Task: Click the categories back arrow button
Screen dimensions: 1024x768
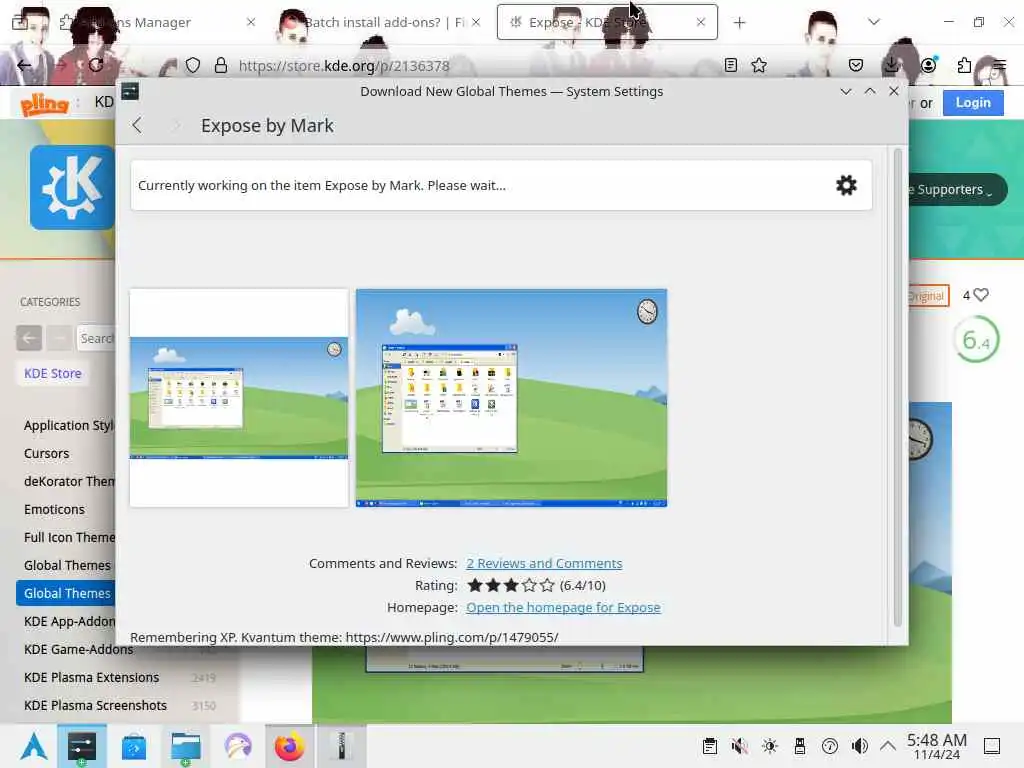Action: pos(29,338)
